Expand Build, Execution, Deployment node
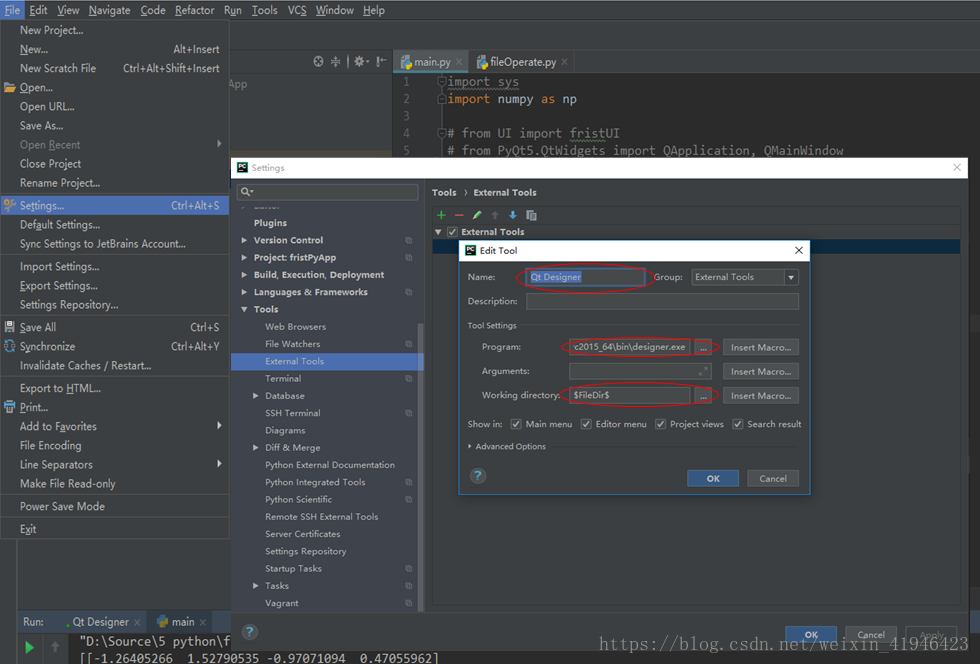Screen dimensions: 980x664 244,274
